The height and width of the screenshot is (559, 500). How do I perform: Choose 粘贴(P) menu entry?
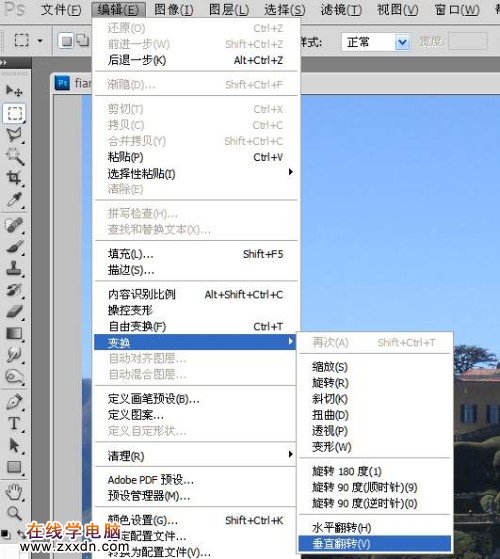tap(195, 157)
